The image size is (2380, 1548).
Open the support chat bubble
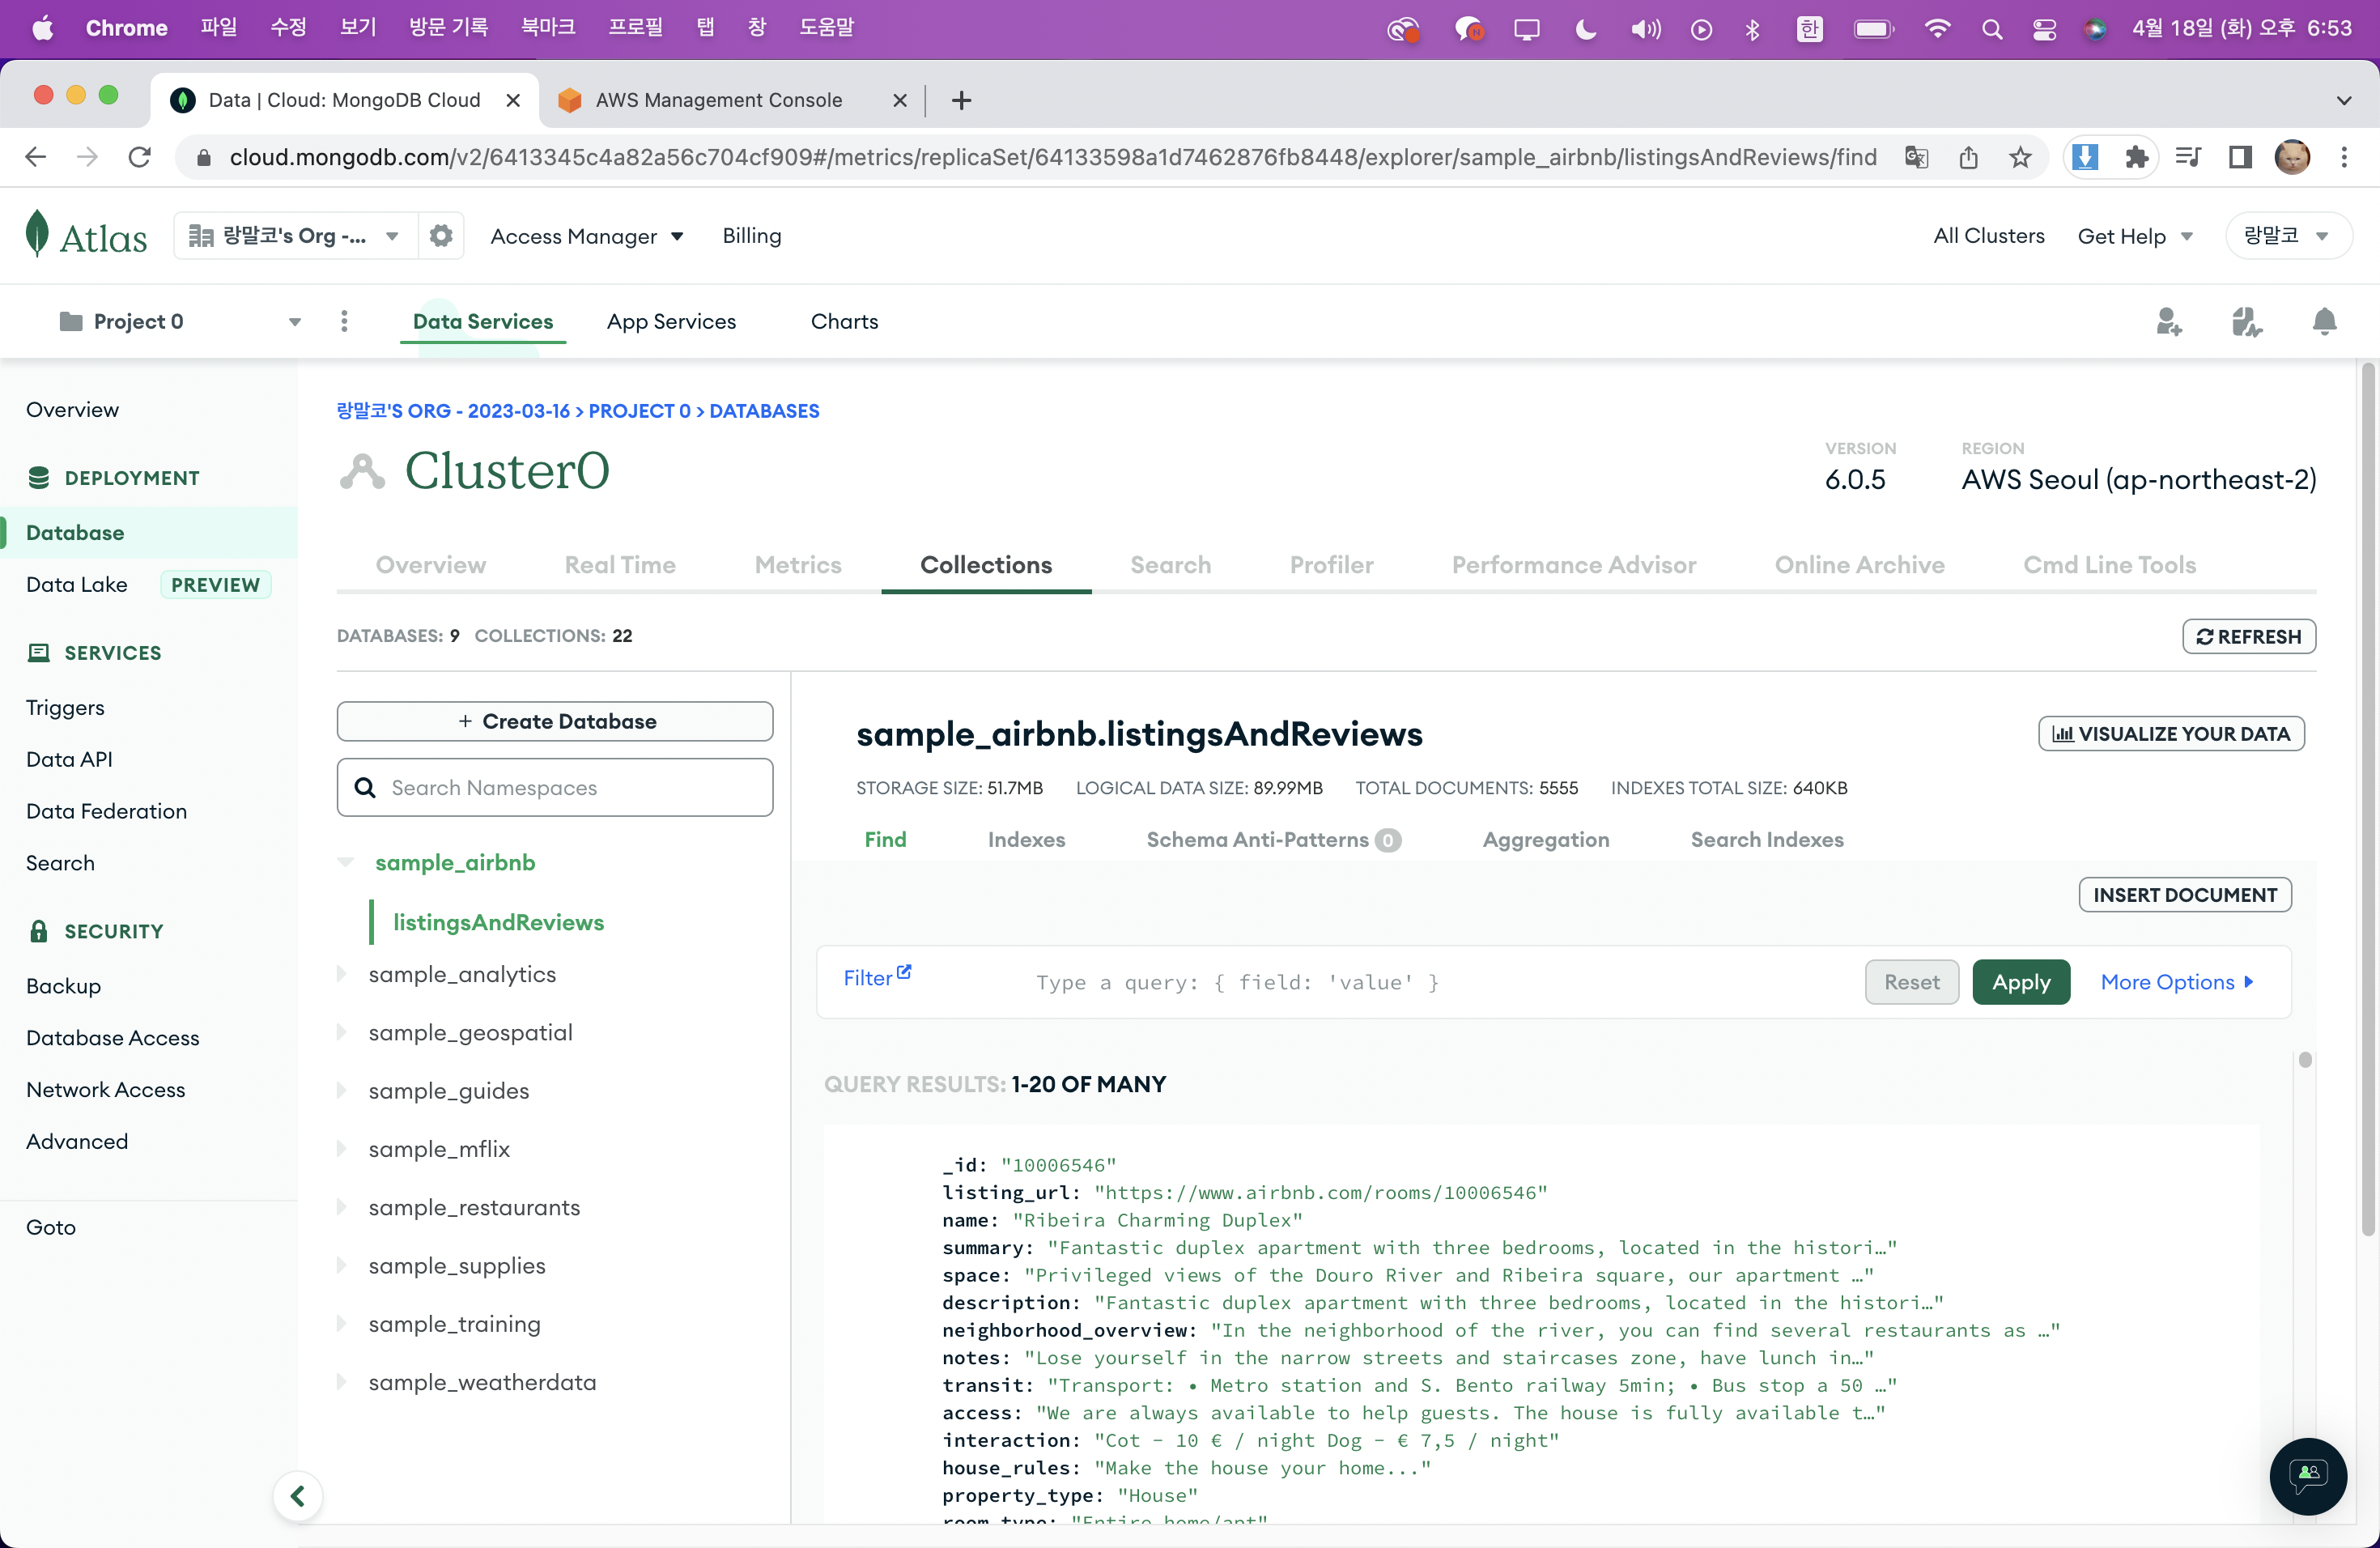point(2307,1475)
